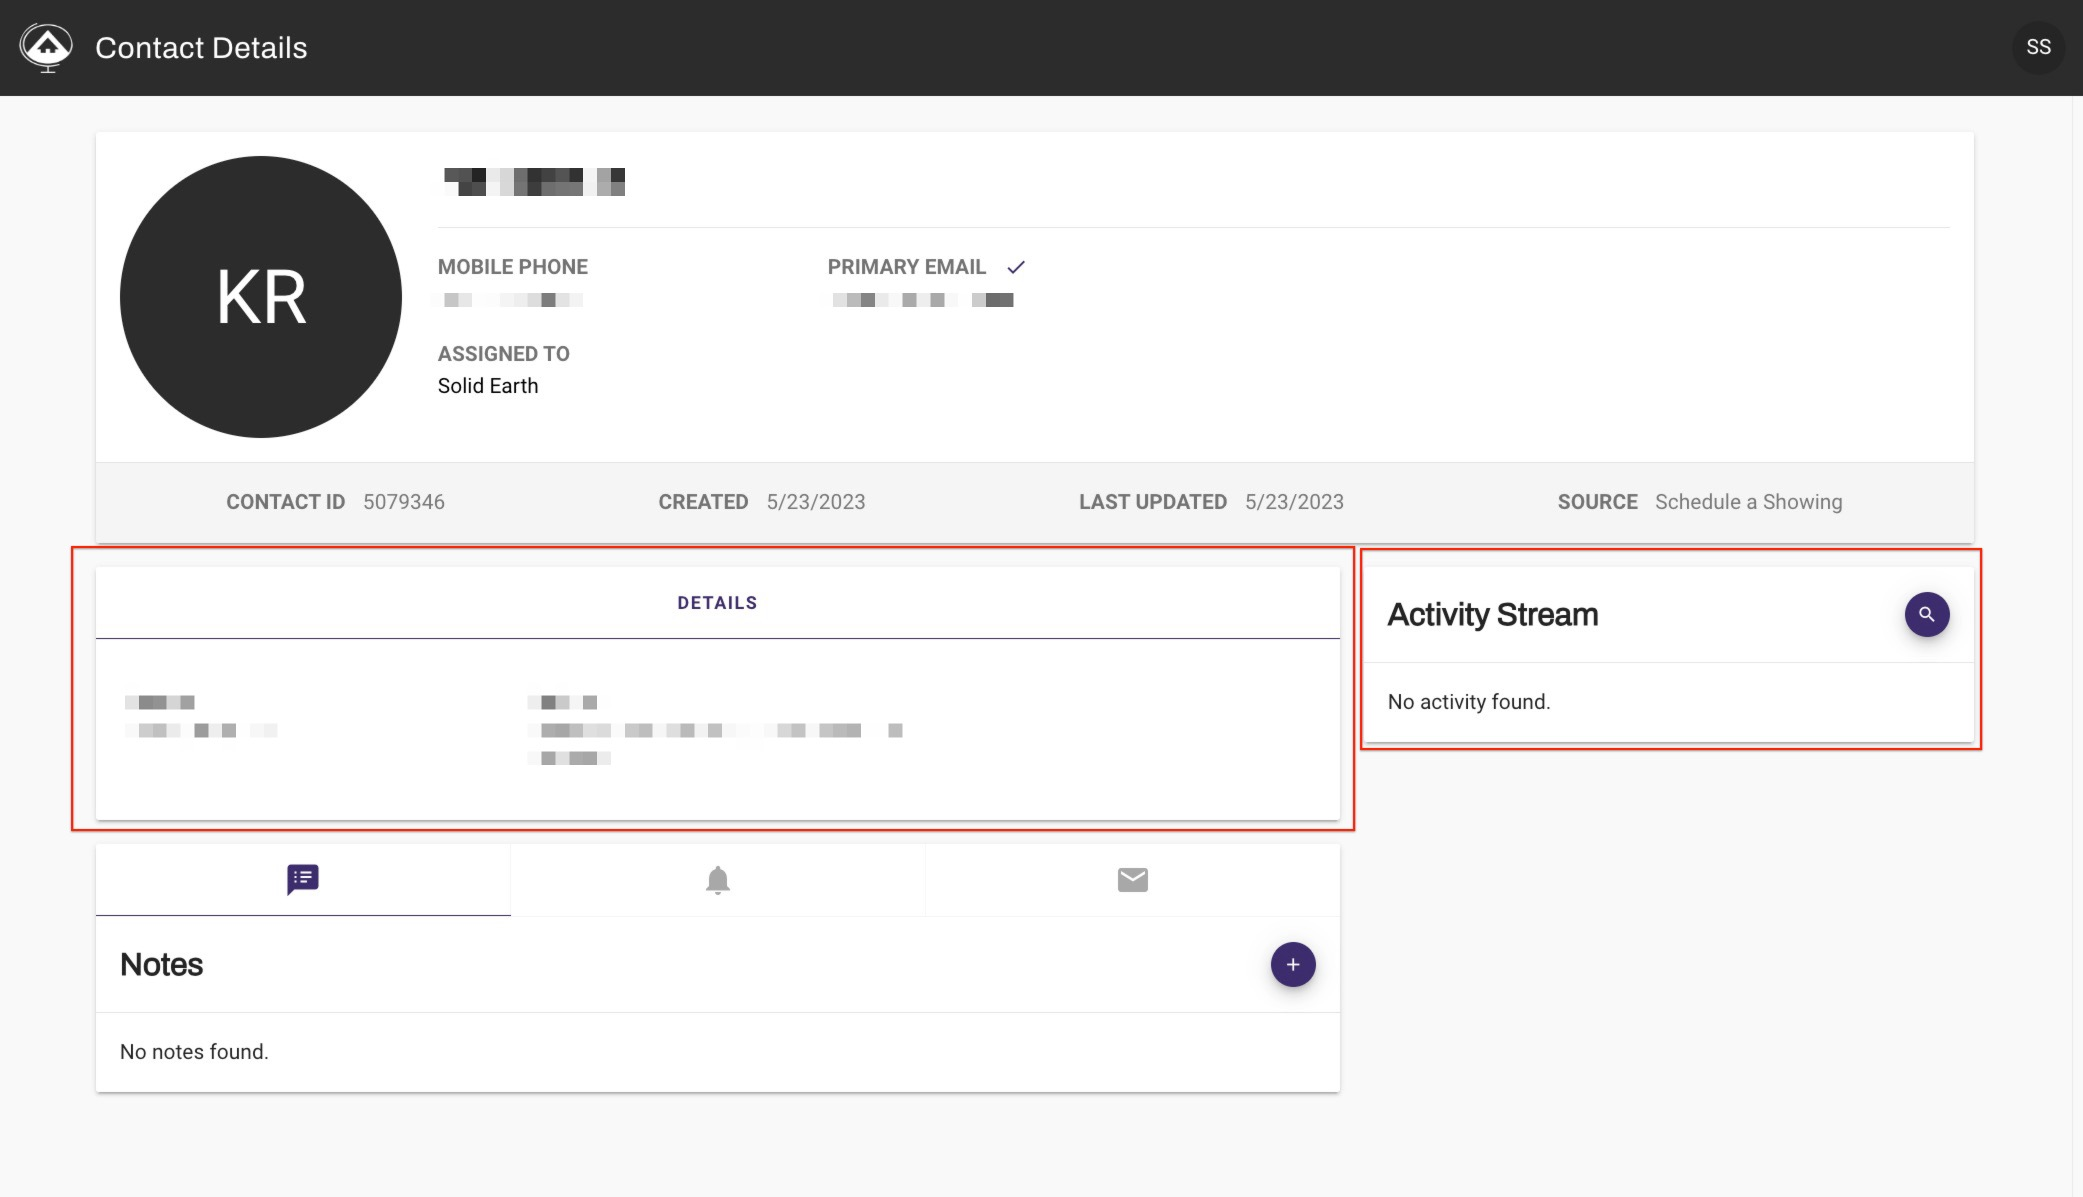
Task: Click the primary email address value
Action: point(922,300)
